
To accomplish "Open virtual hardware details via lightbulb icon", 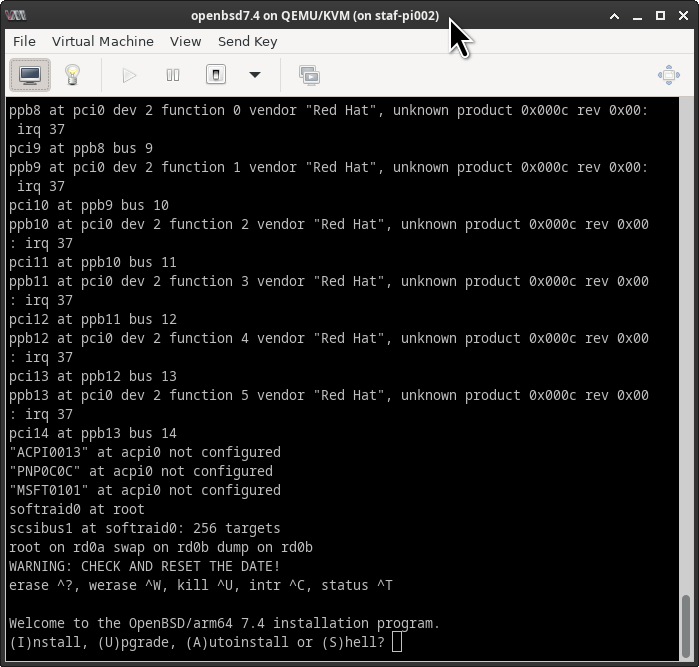I will pyautogui.click(x=72, y=75).
